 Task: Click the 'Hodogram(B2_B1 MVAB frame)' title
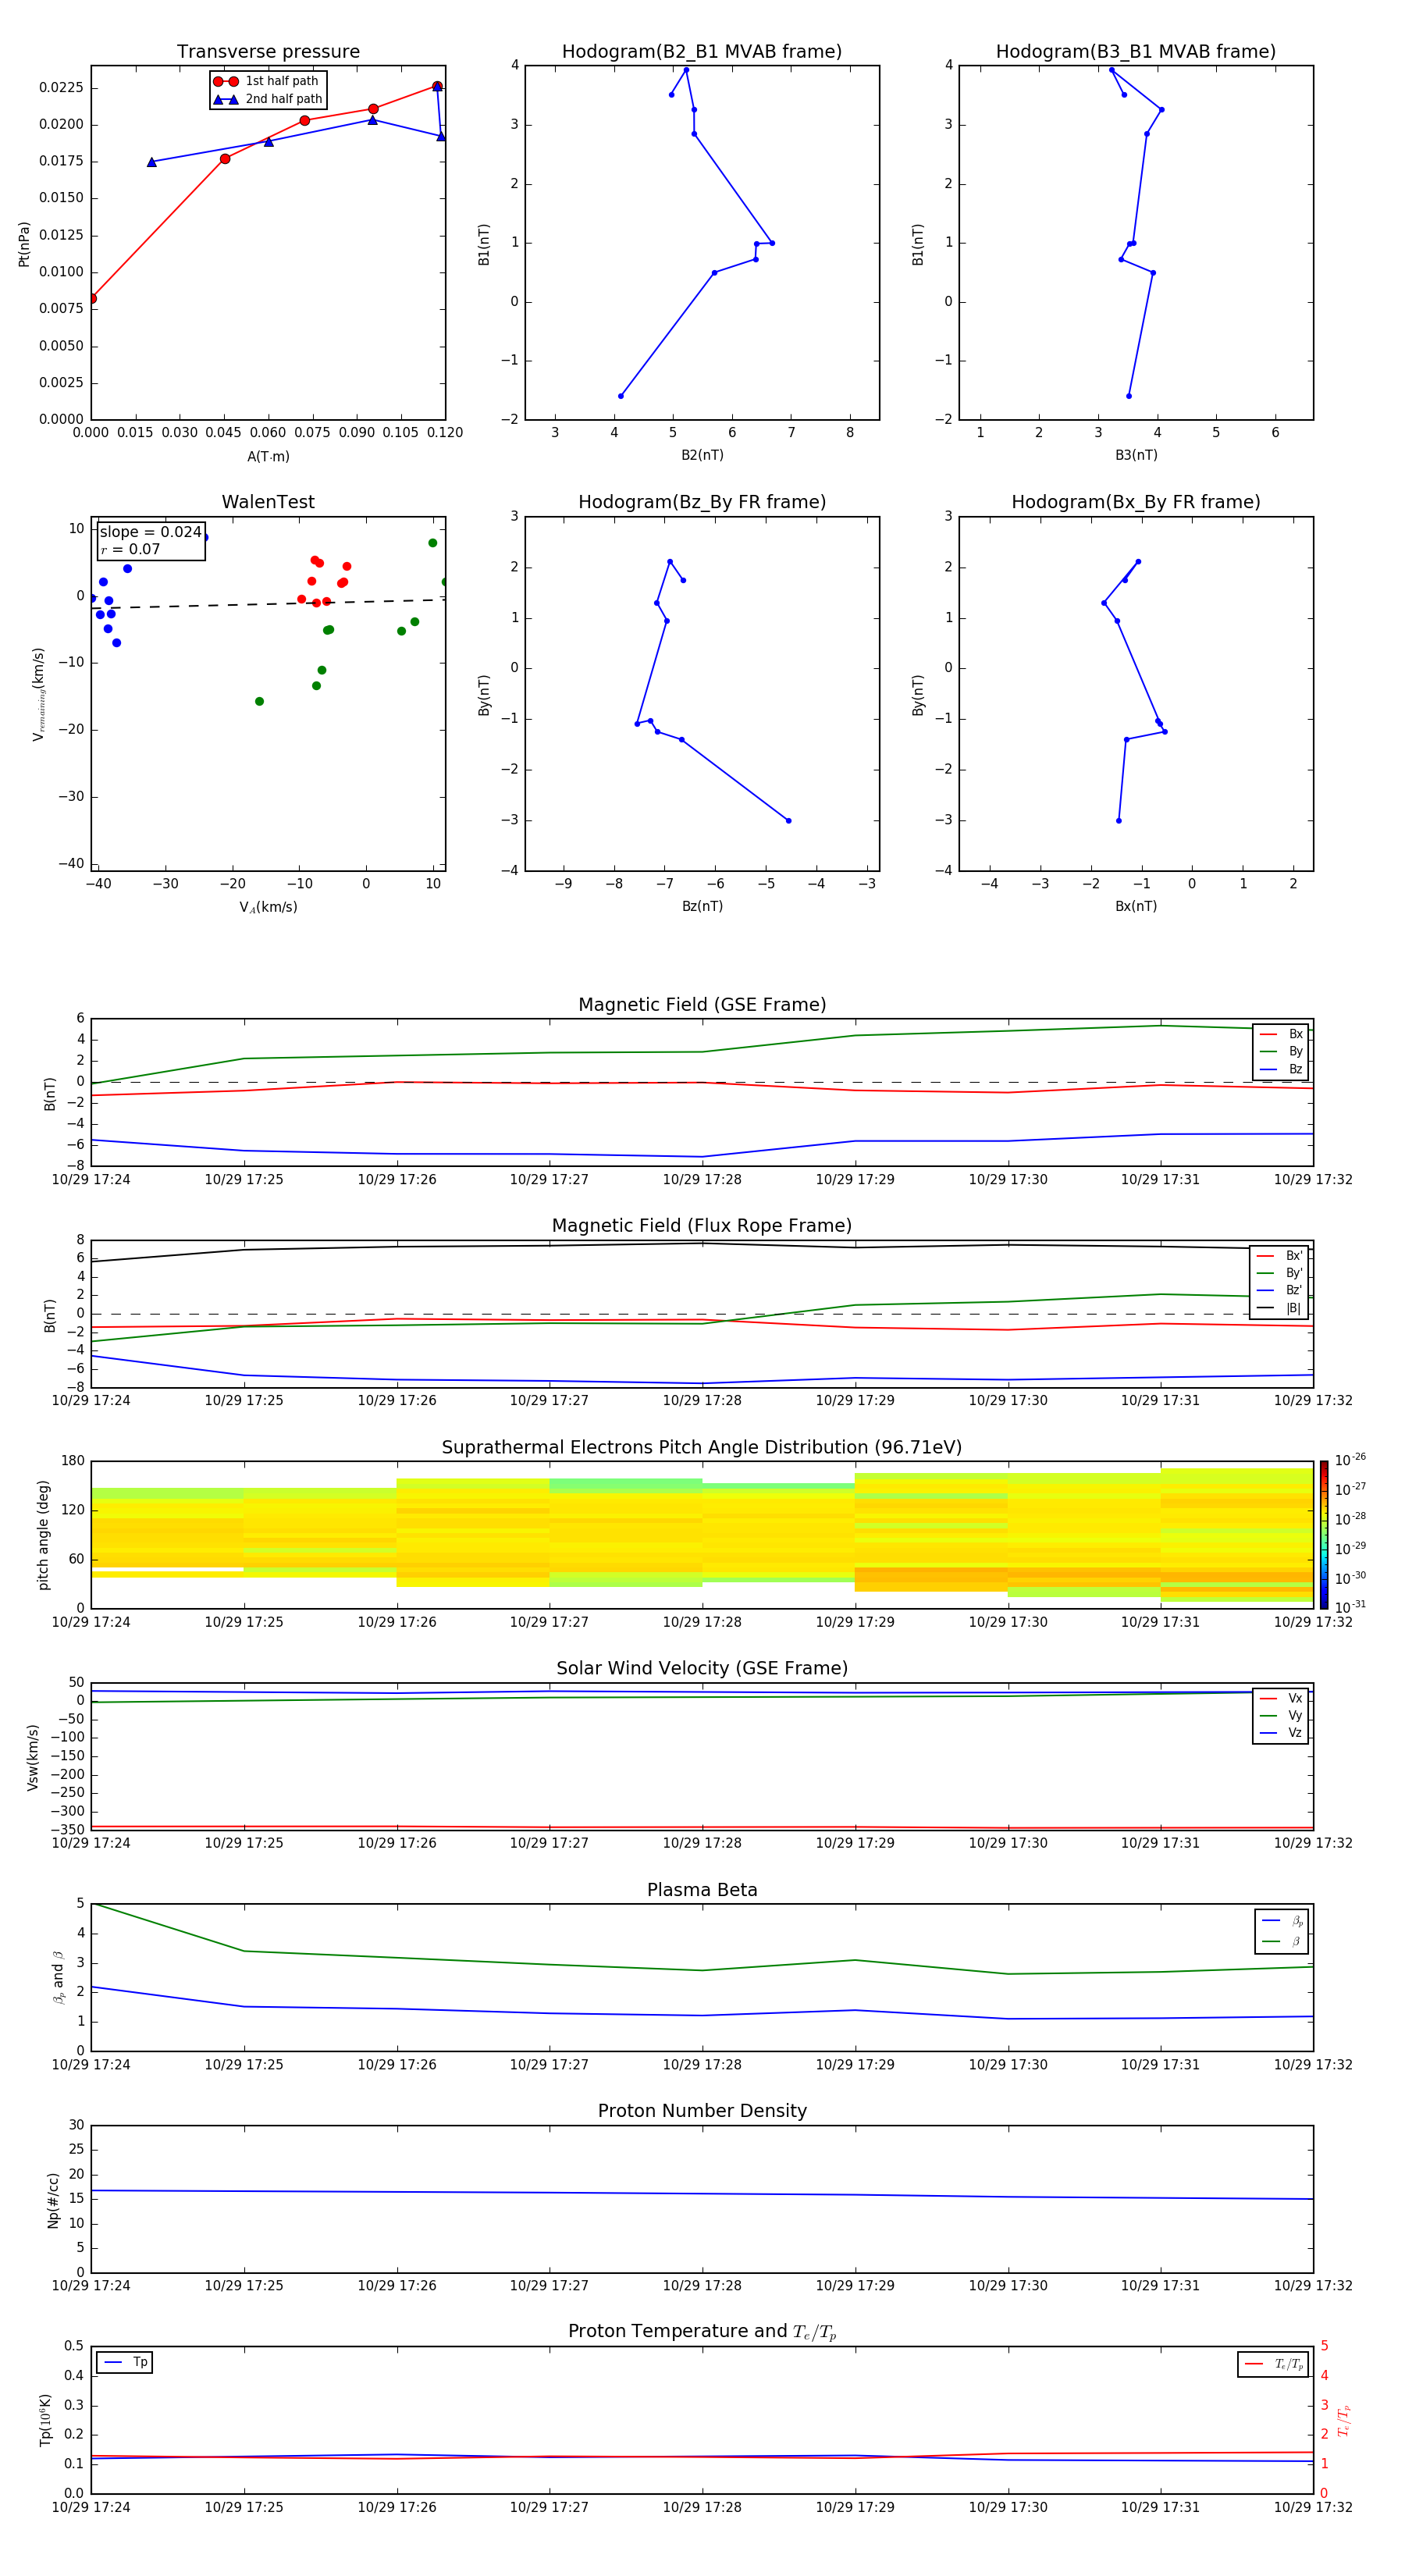[x=702, y=52]
